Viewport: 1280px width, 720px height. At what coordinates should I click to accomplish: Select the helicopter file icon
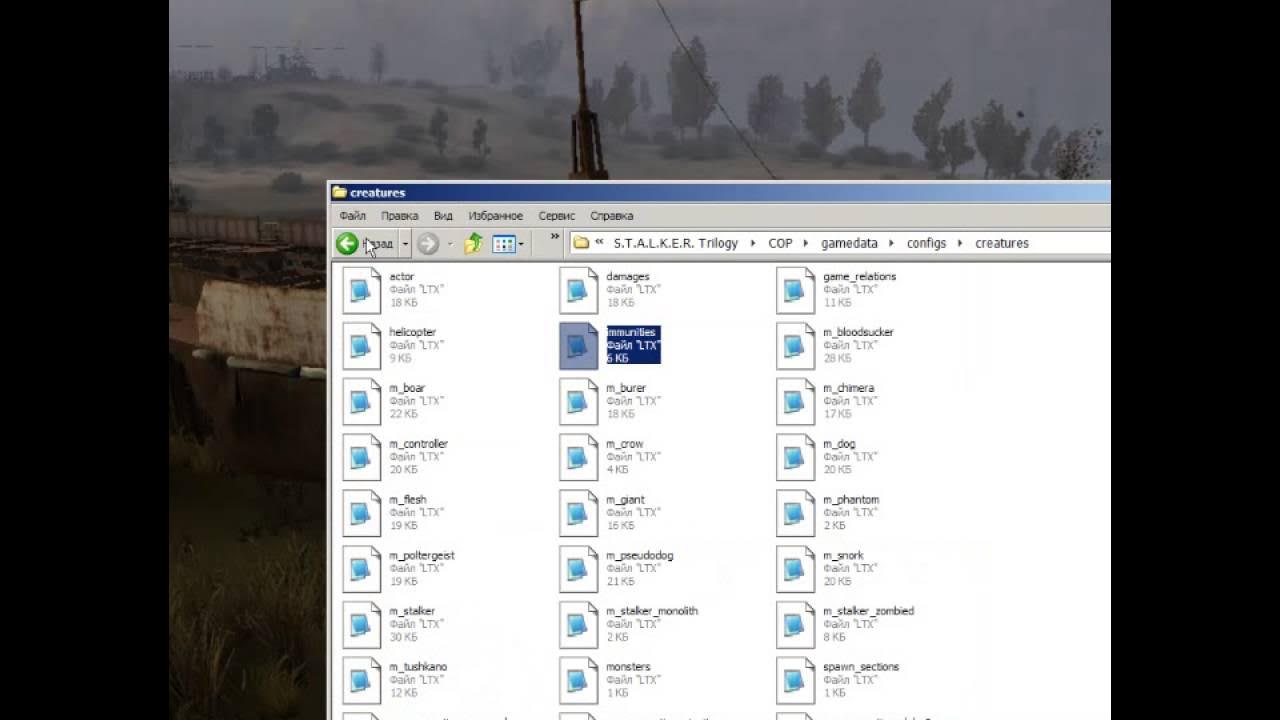[x=361, y=346]
